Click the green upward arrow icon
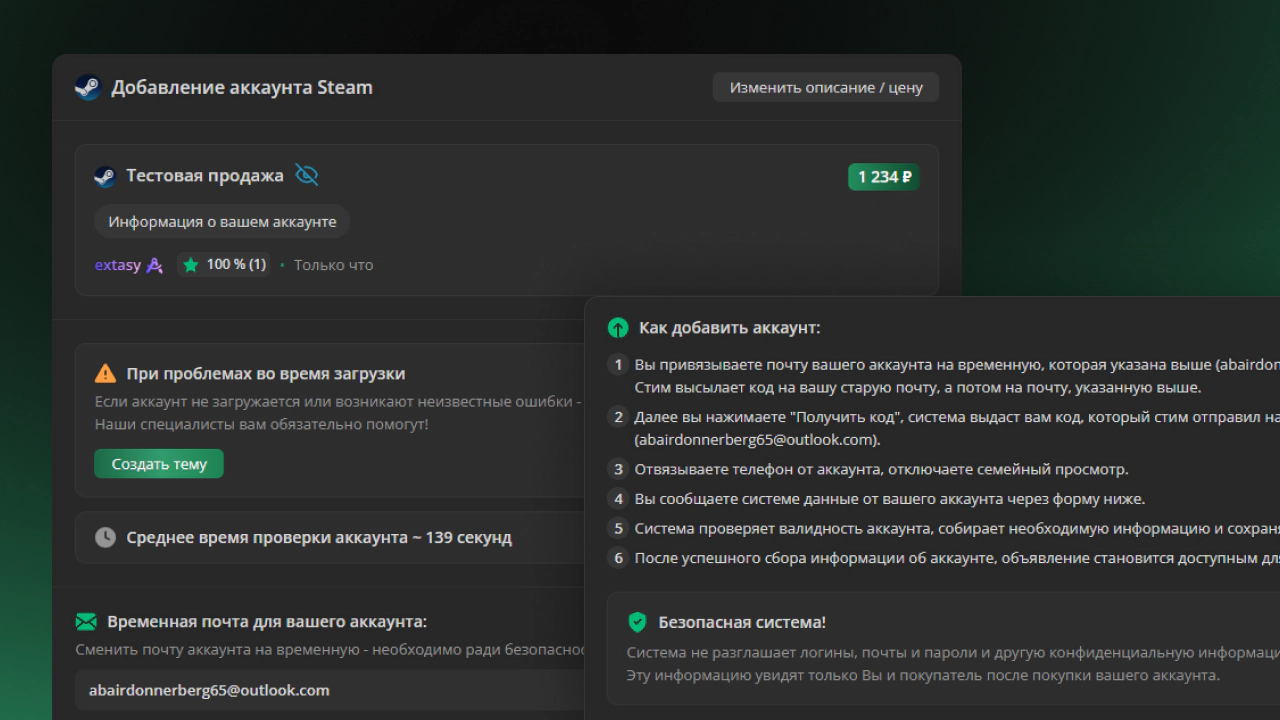The image size is (1280, 720). (x=618, y=328)
